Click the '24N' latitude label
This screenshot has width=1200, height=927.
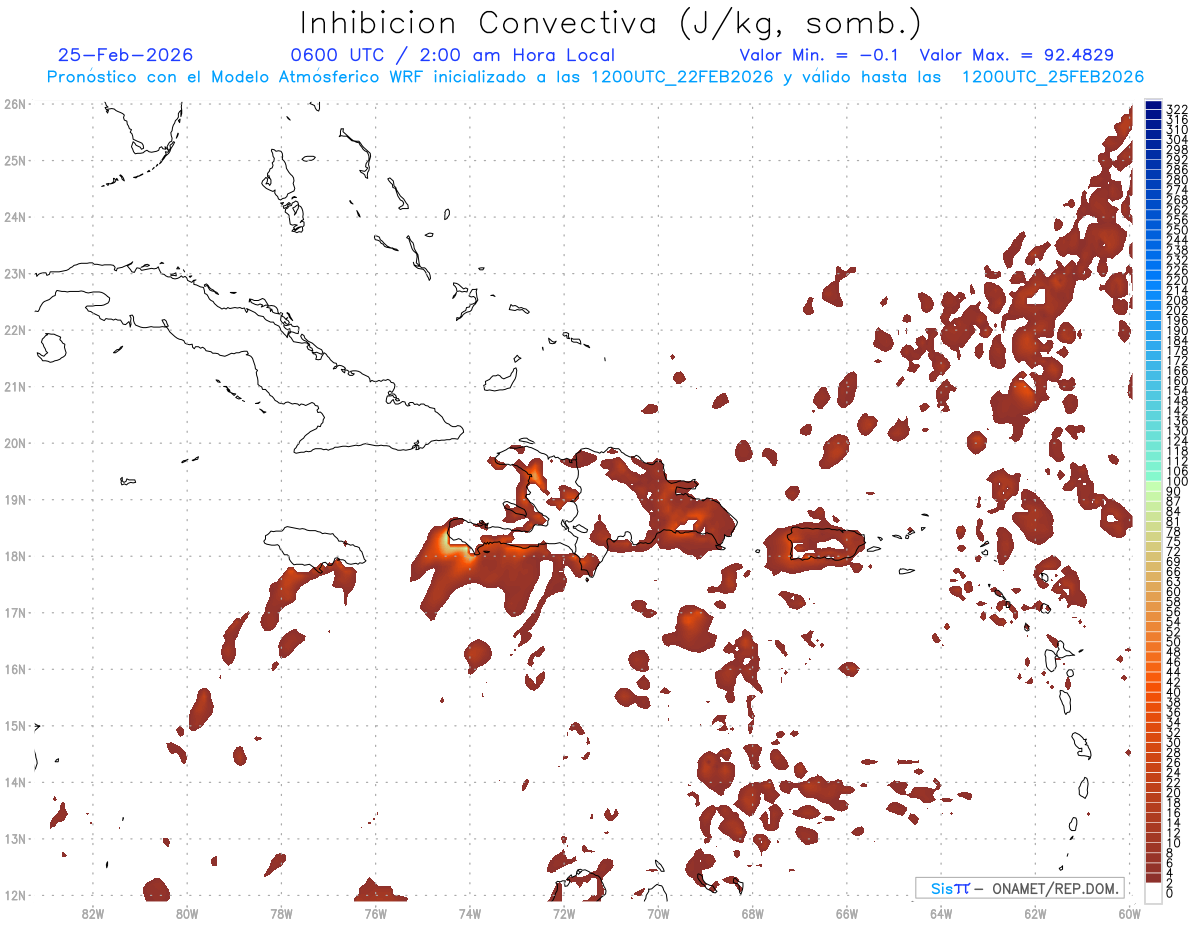(15, 217)
